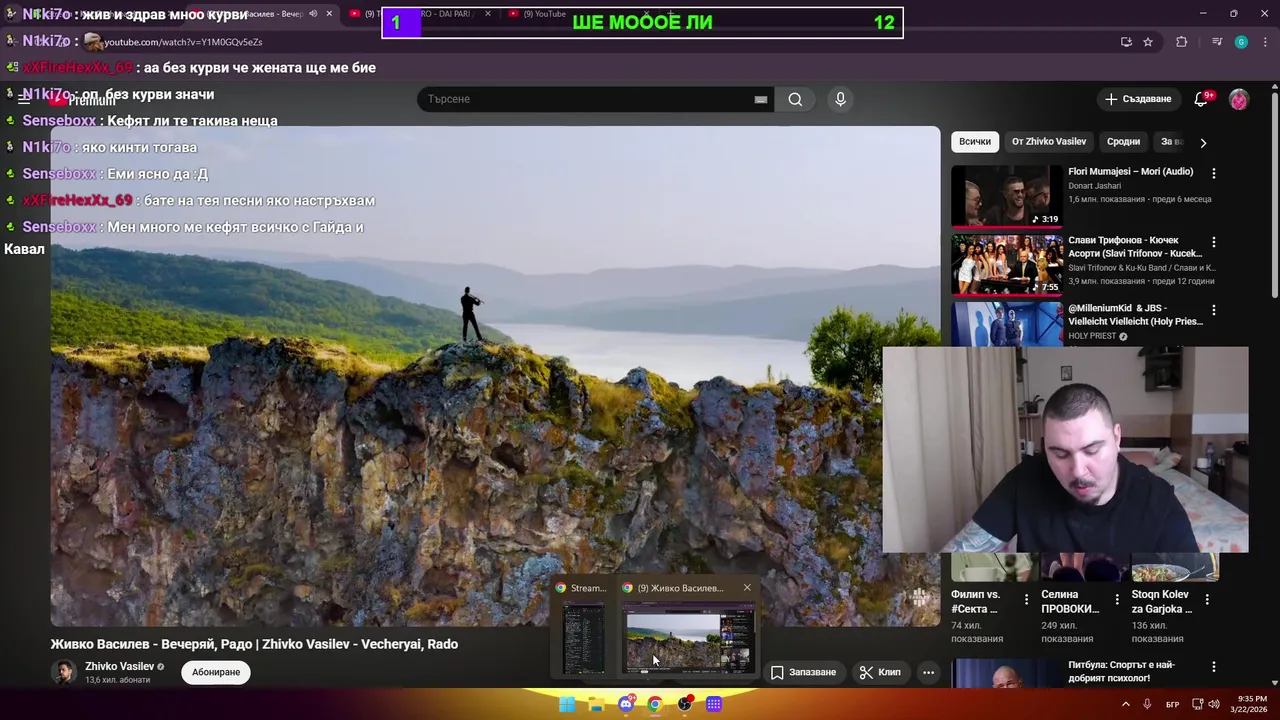Open the more actions ellipsis beside Клип
The width and height of the screenshot is (1280, 720).
[928, 672]
